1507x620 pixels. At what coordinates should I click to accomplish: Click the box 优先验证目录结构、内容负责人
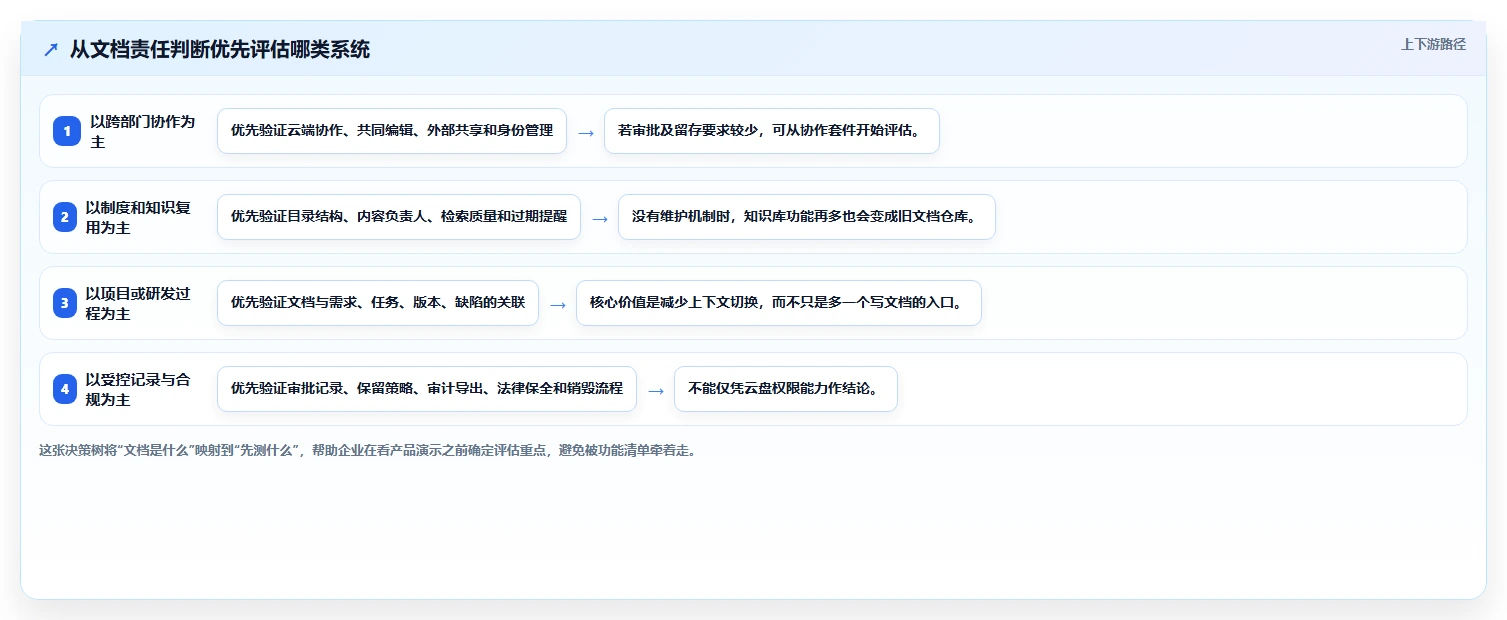399,217
